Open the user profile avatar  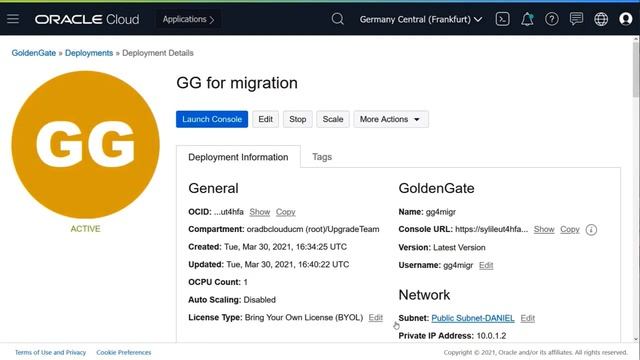point(625,19)
